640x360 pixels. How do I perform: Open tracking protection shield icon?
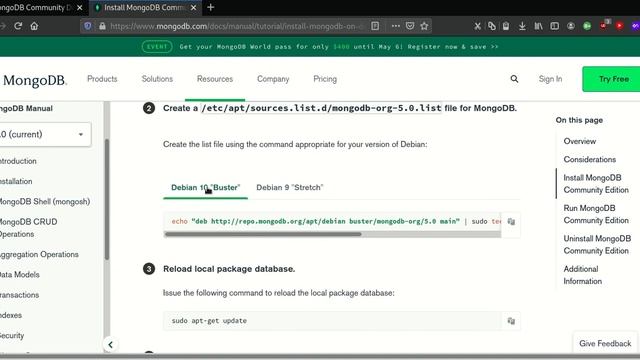[88, 26]
